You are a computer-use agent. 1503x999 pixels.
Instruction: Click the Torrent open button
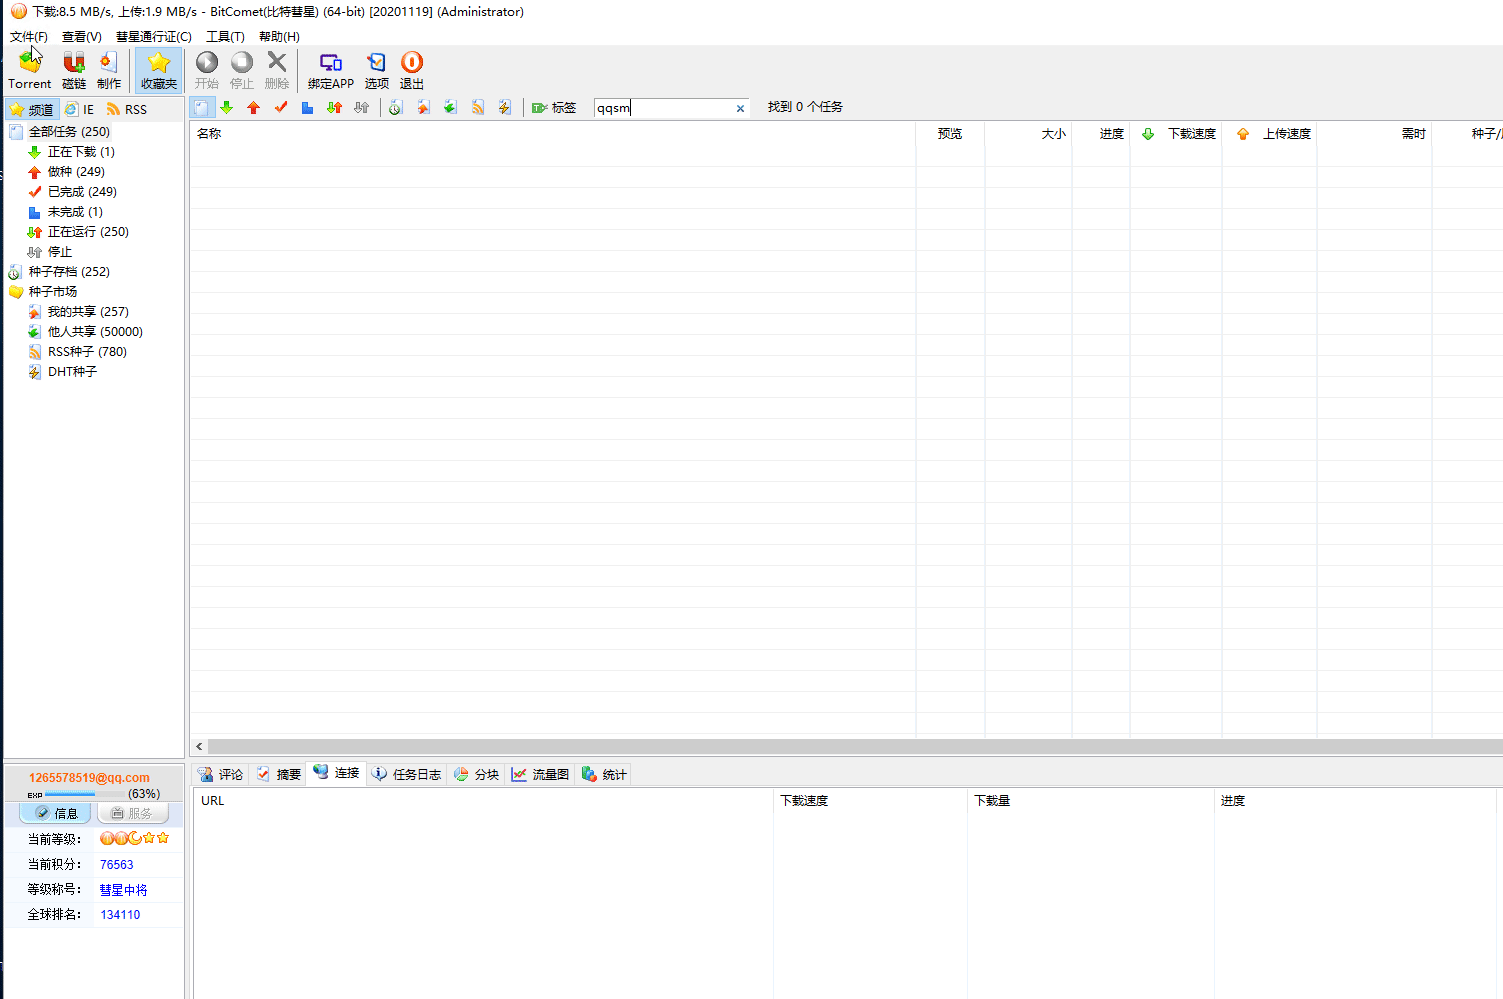click(x=30, y=70)
